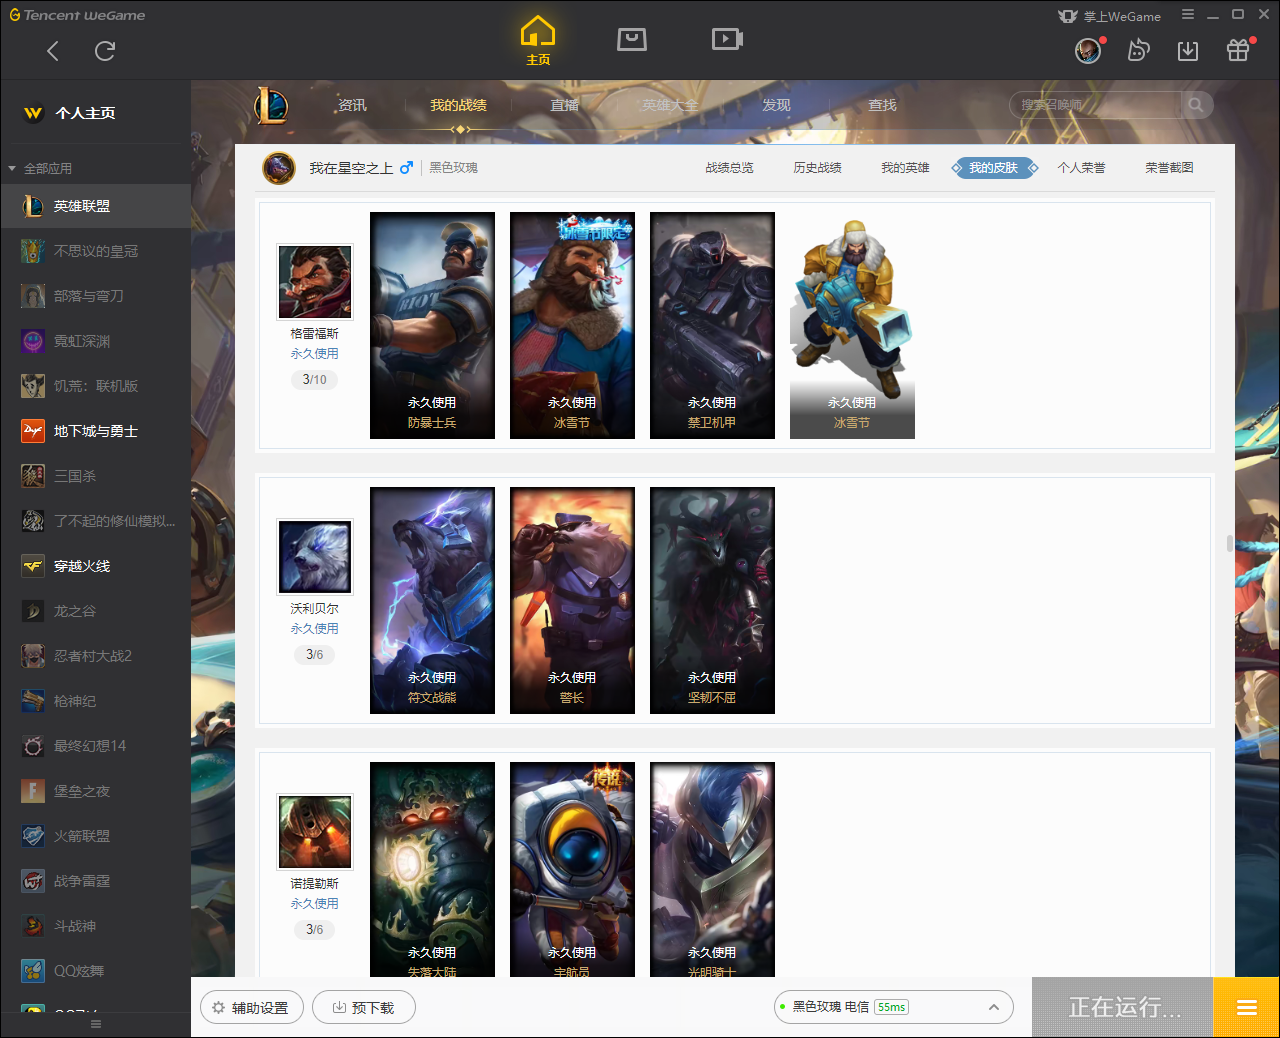Select 龙之谷 game
The width and height of the screenshot is (1280, 1038).
(95, 611)
